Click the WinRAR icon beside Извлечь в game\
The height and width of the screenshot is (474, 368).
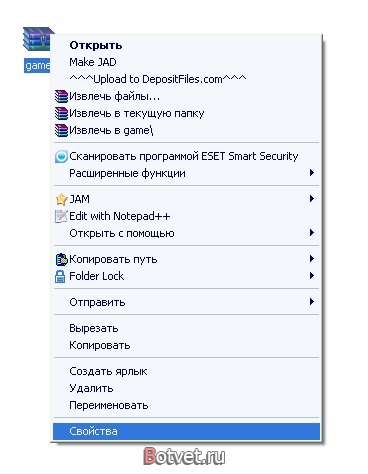tap(61, 131)
